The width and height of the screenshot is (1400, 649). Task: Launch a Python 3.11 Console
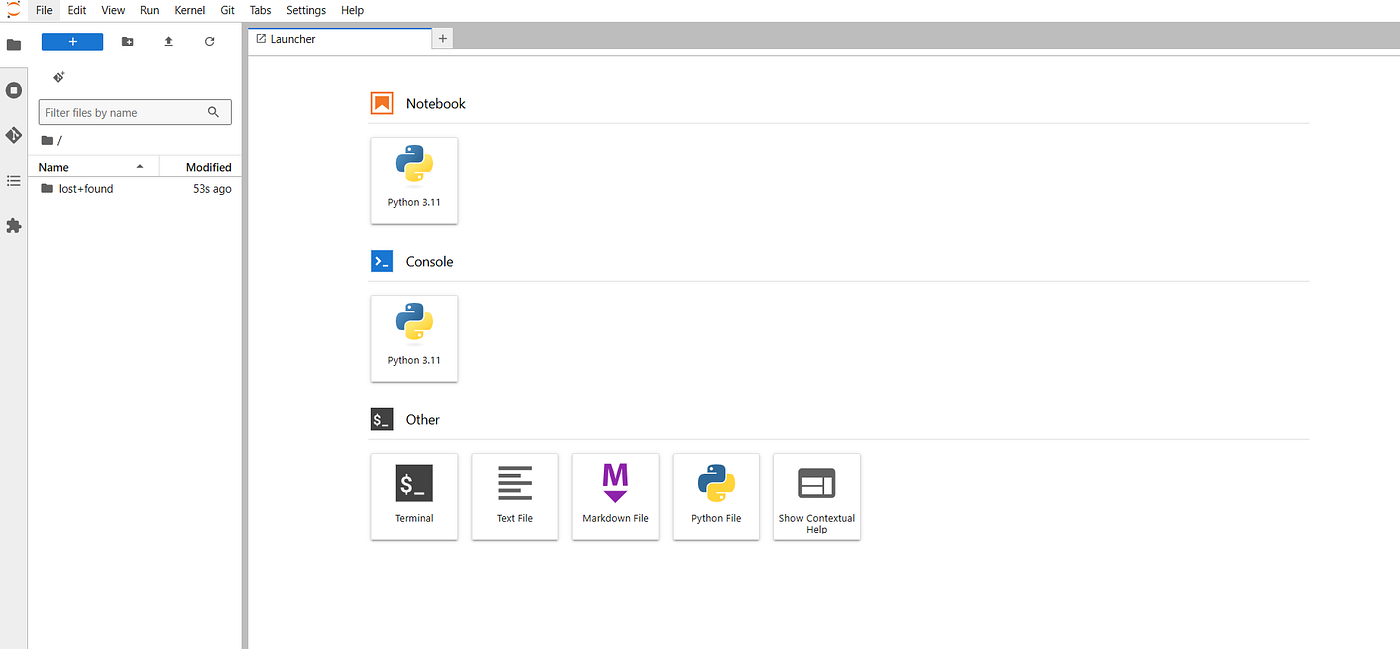(414, 339)
